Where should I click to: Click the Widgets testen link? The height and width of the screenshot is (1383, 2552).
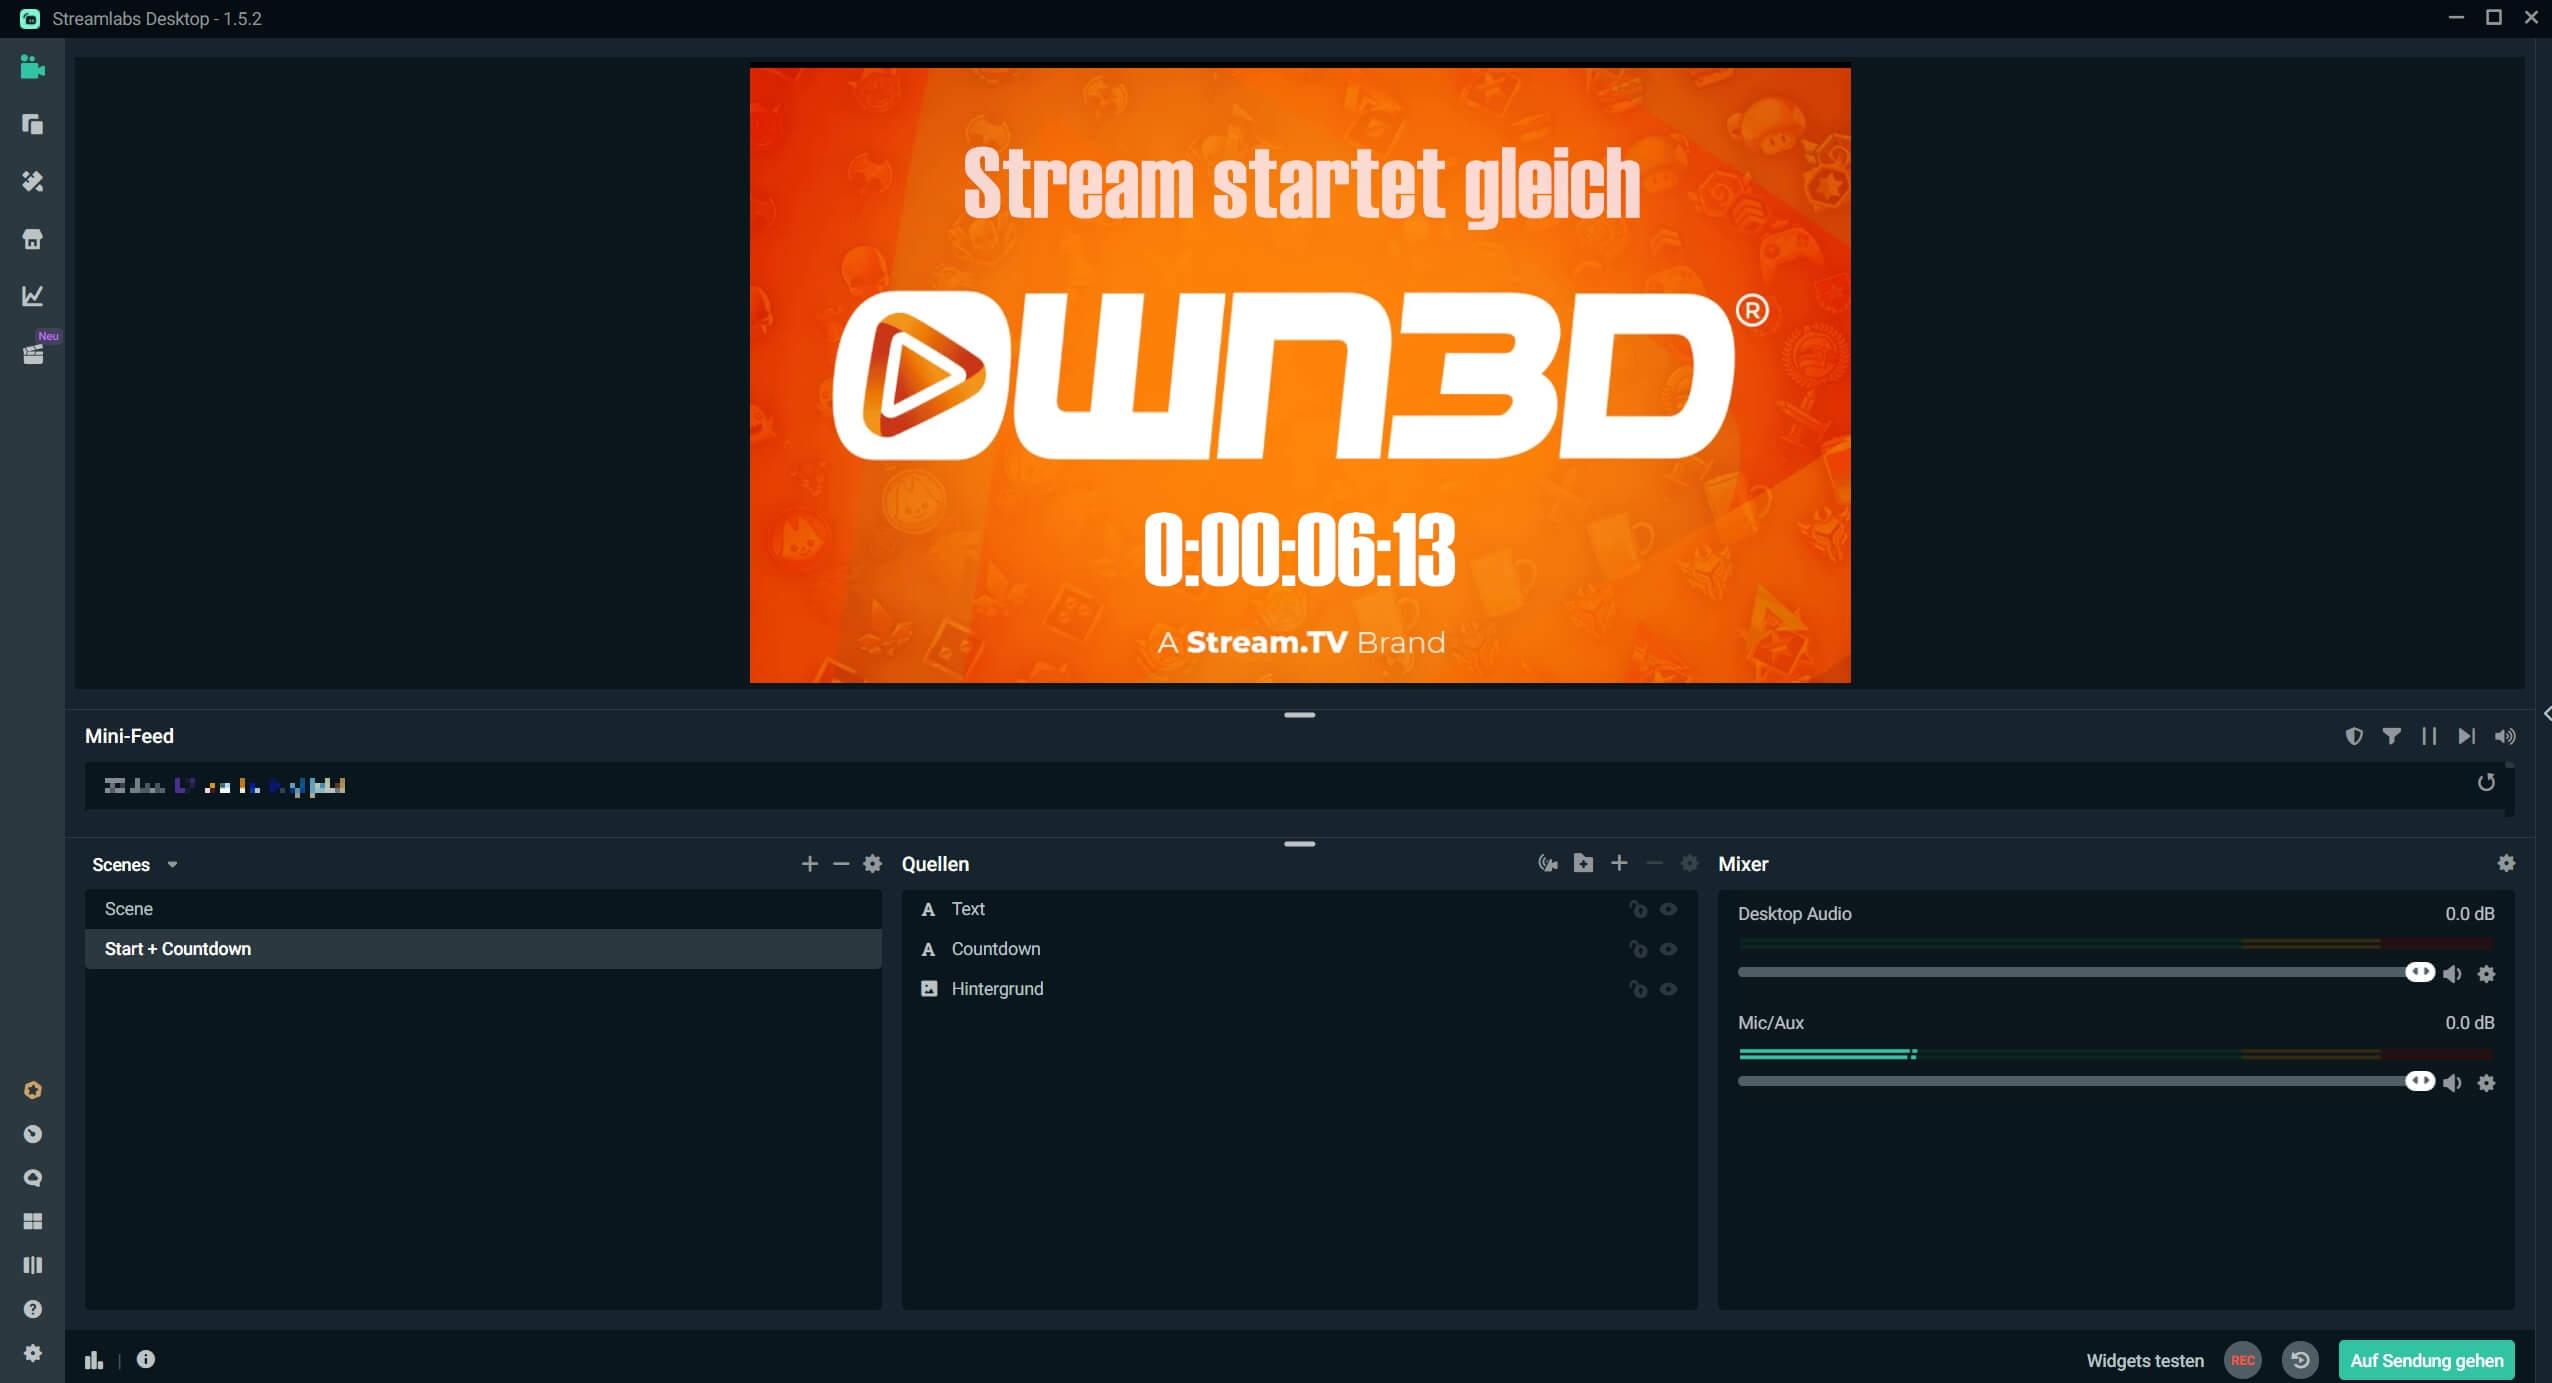tap(2144, 1360)
